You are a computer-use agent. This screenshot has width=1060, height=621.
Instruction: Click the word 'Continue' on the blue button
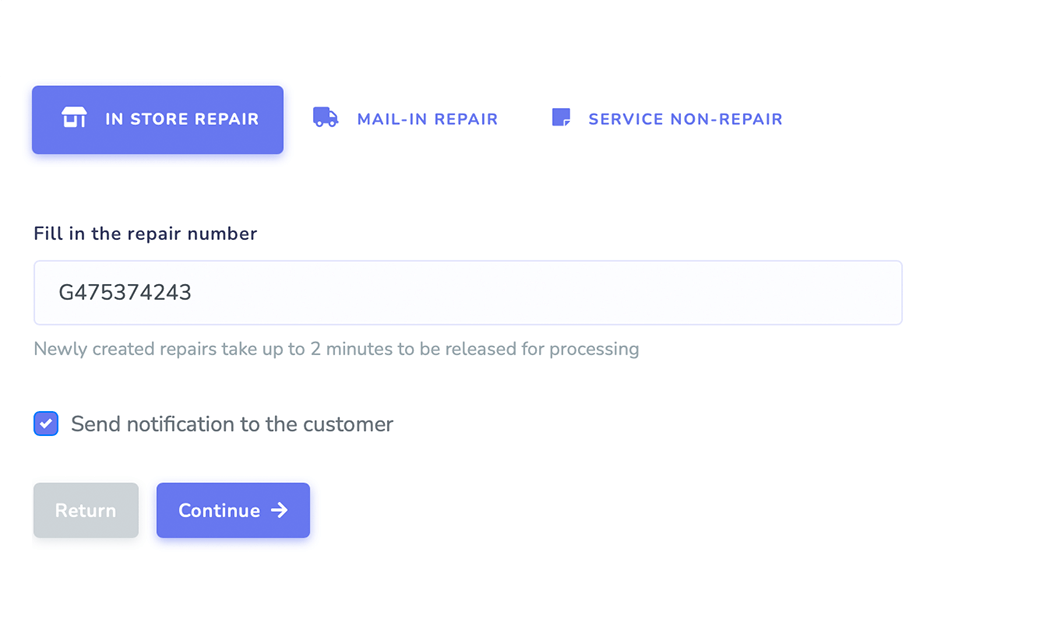point(219,510)
